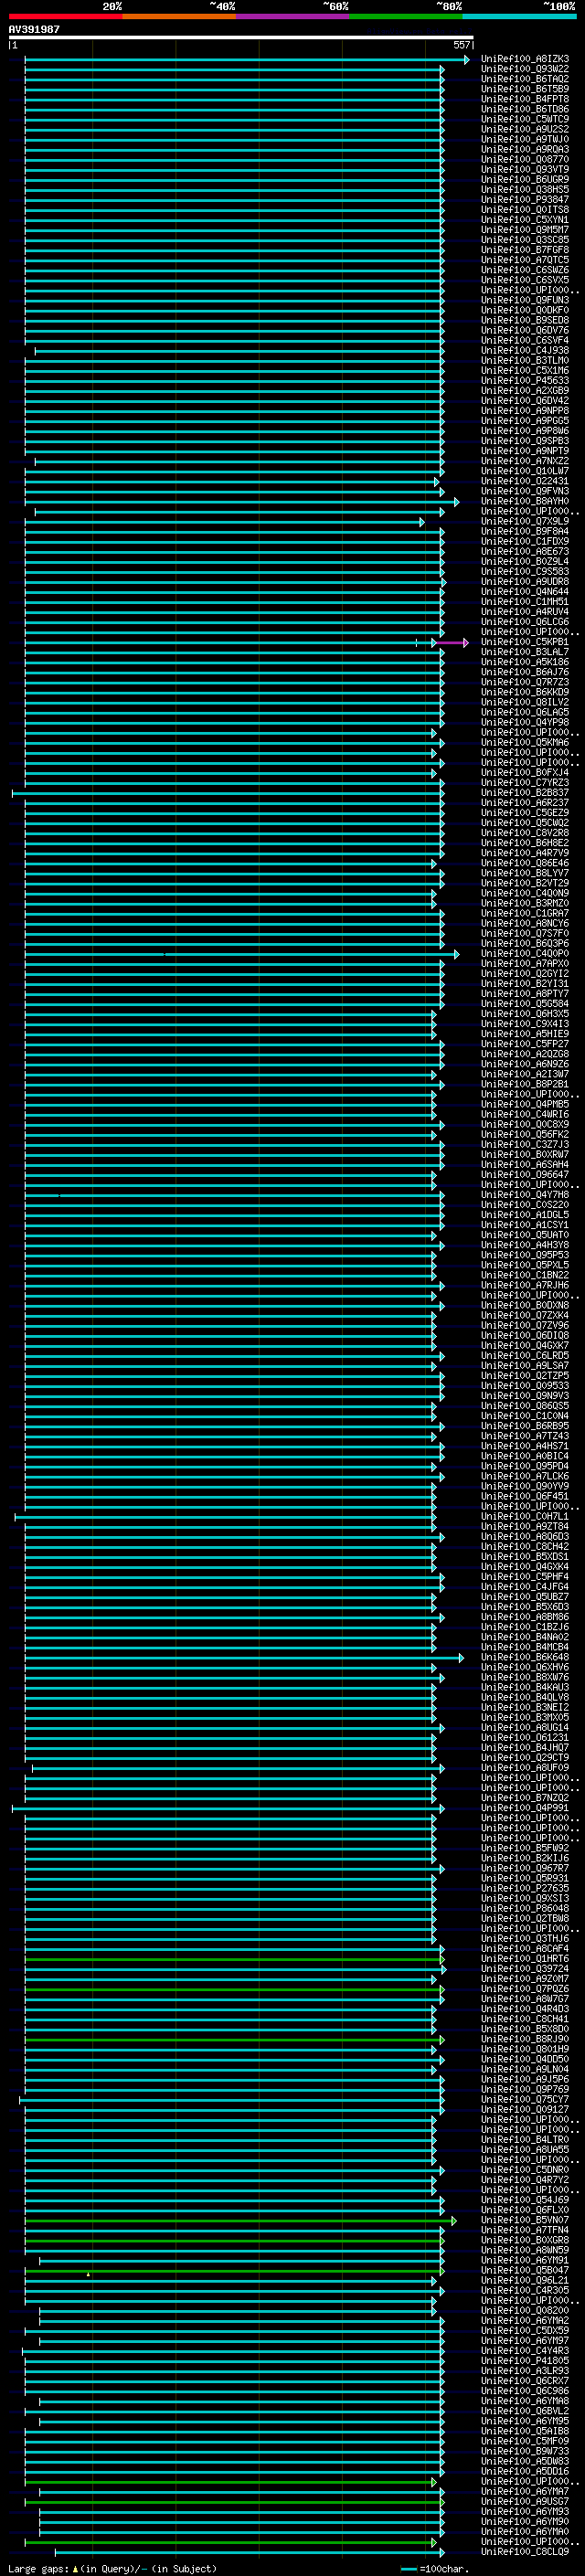Click the UniRef100_A7LCK6 label
The image size is (585, 2576).
click(x=525, y=1476)
